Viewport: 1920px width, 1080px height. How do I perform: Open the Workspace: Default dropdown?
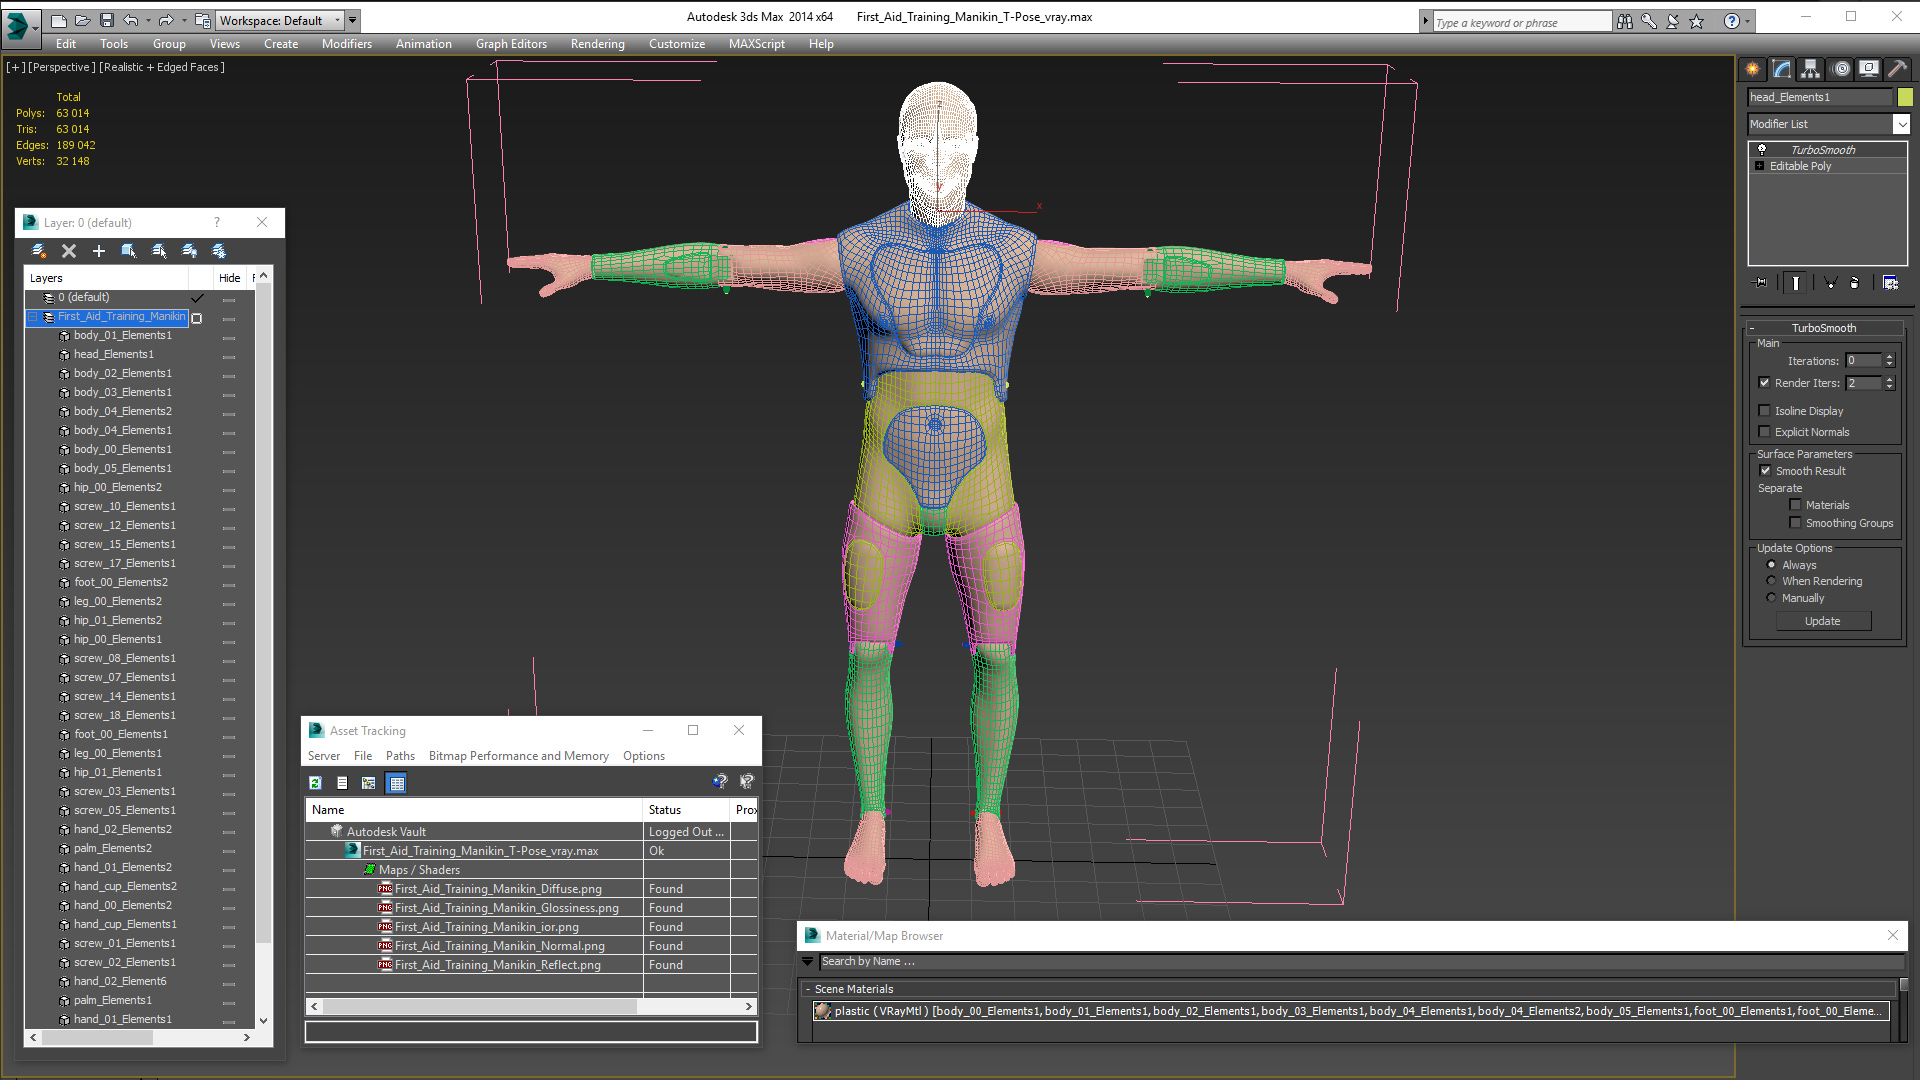[x=281, y=20]
